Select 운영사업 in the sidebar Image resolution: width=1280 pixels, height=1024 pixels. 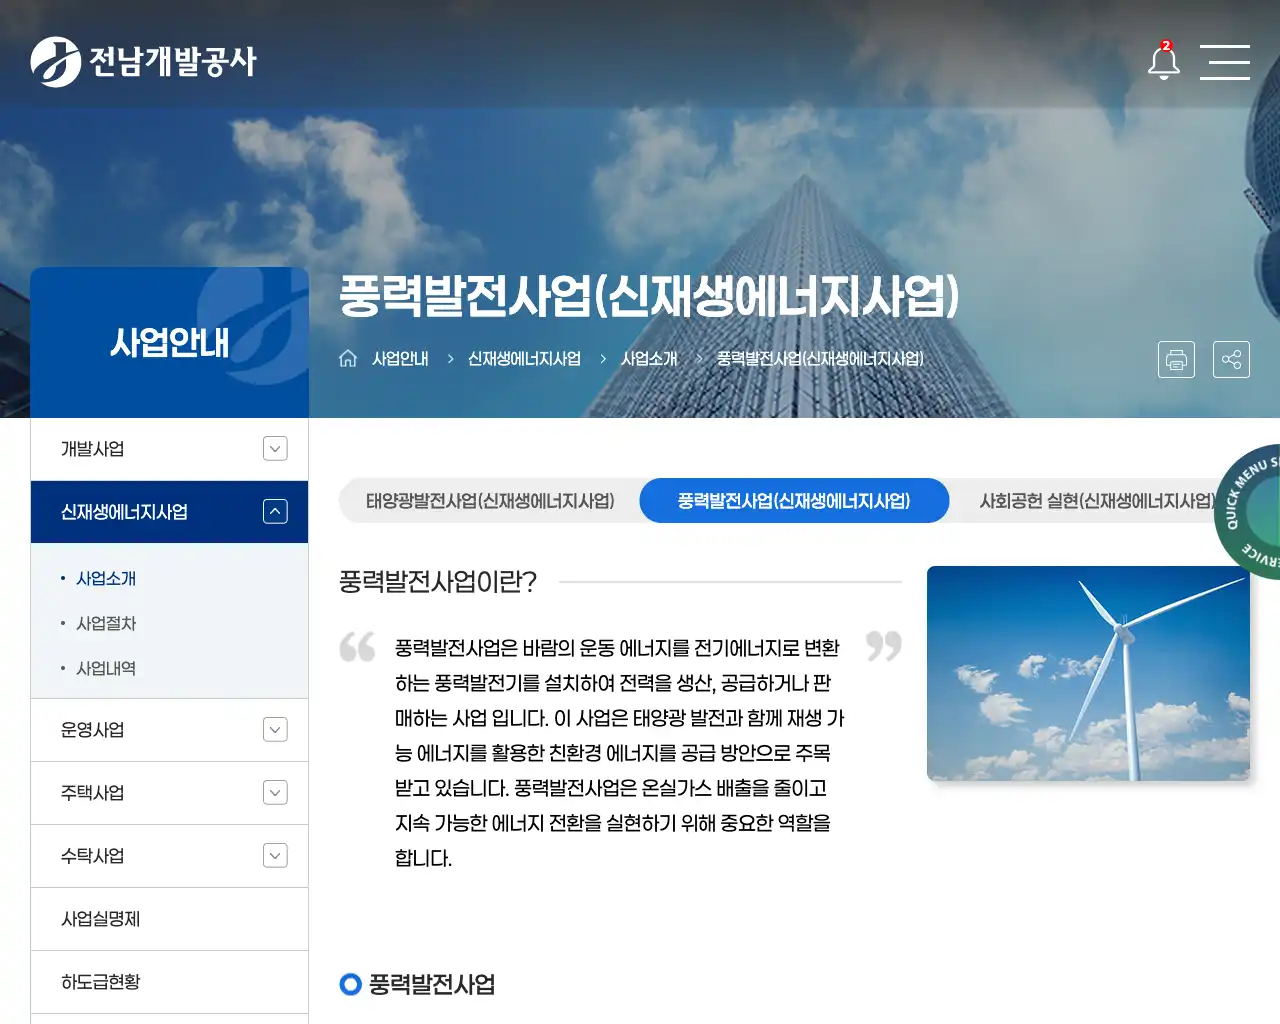169,730
